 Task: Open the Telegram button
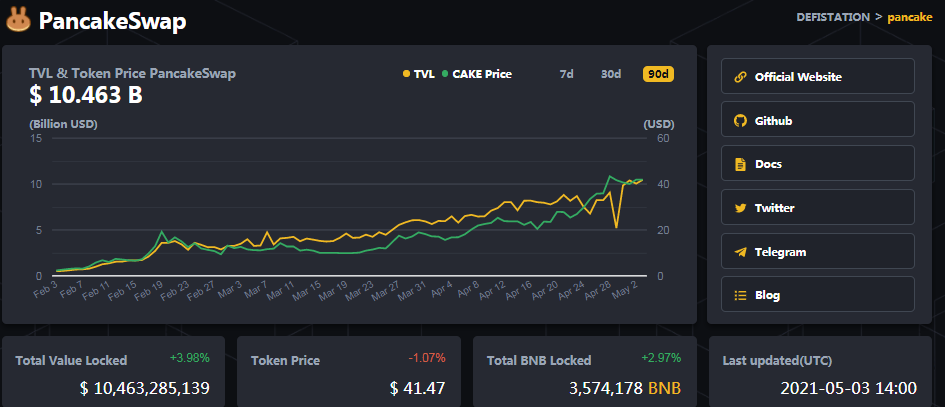(818, 251)
